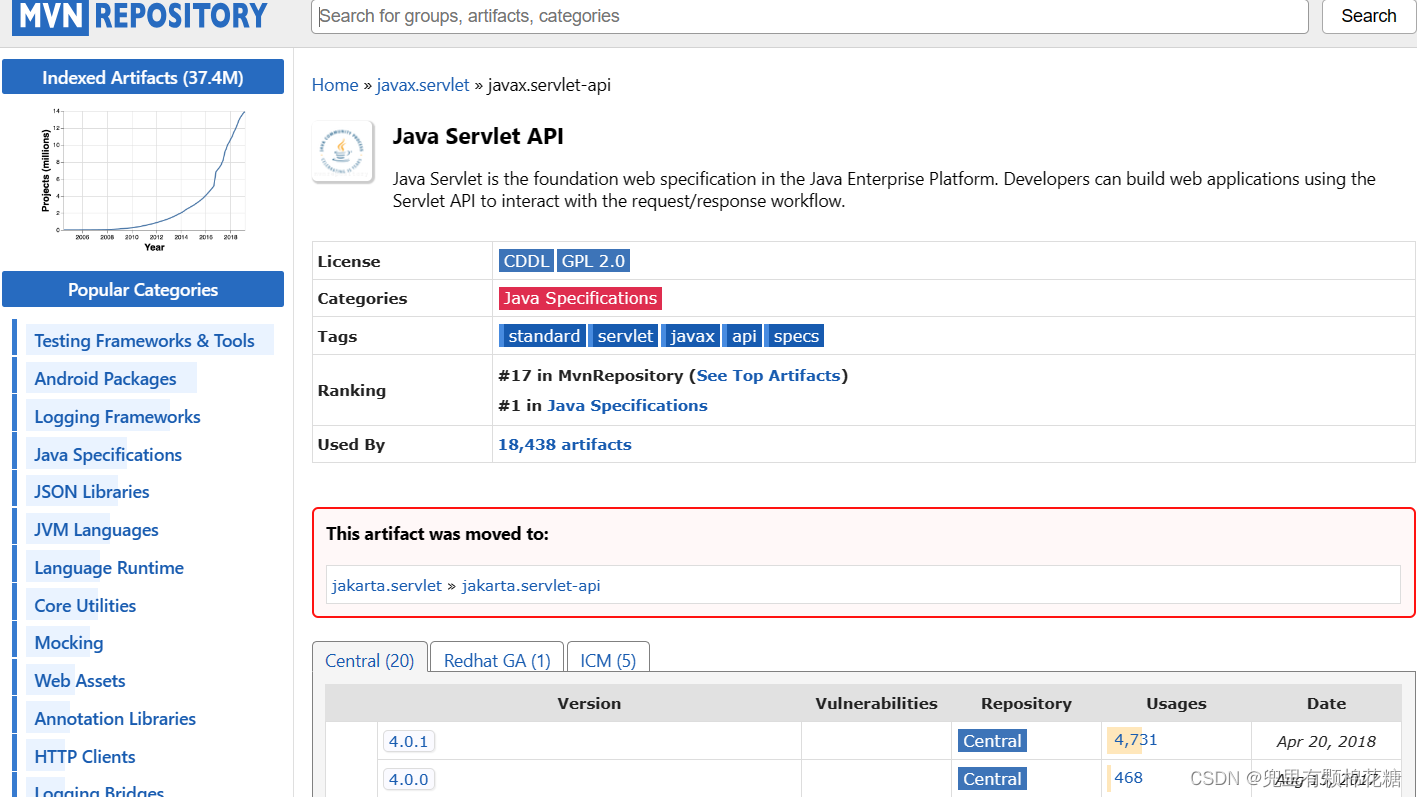Open Mocking category

68,643
